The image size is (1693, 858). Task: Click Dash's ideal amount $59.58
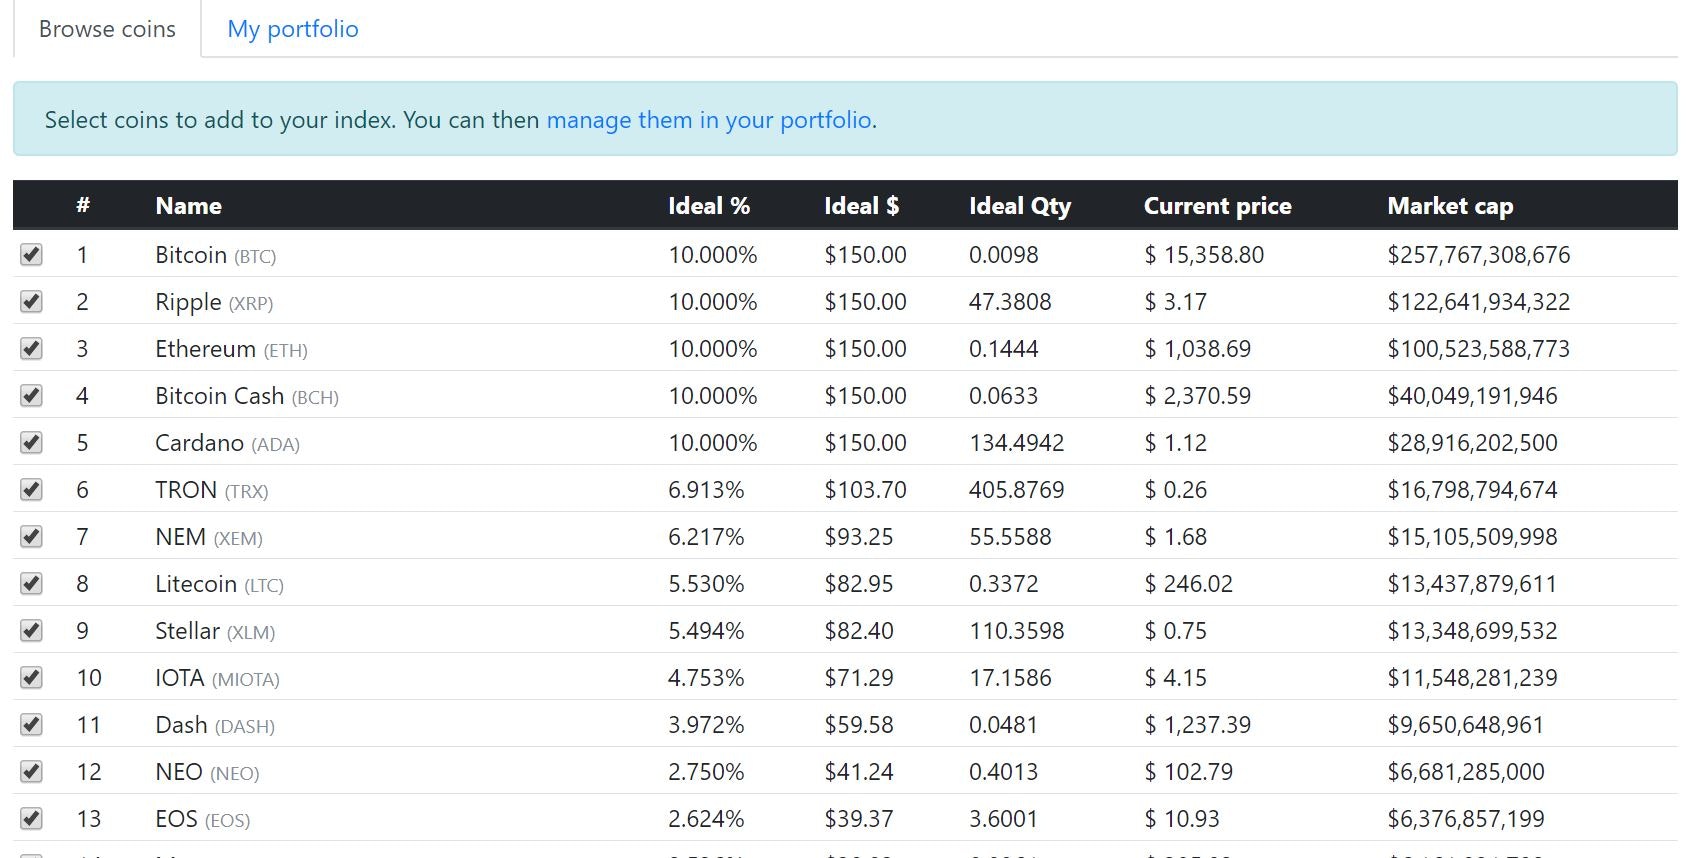859,725
